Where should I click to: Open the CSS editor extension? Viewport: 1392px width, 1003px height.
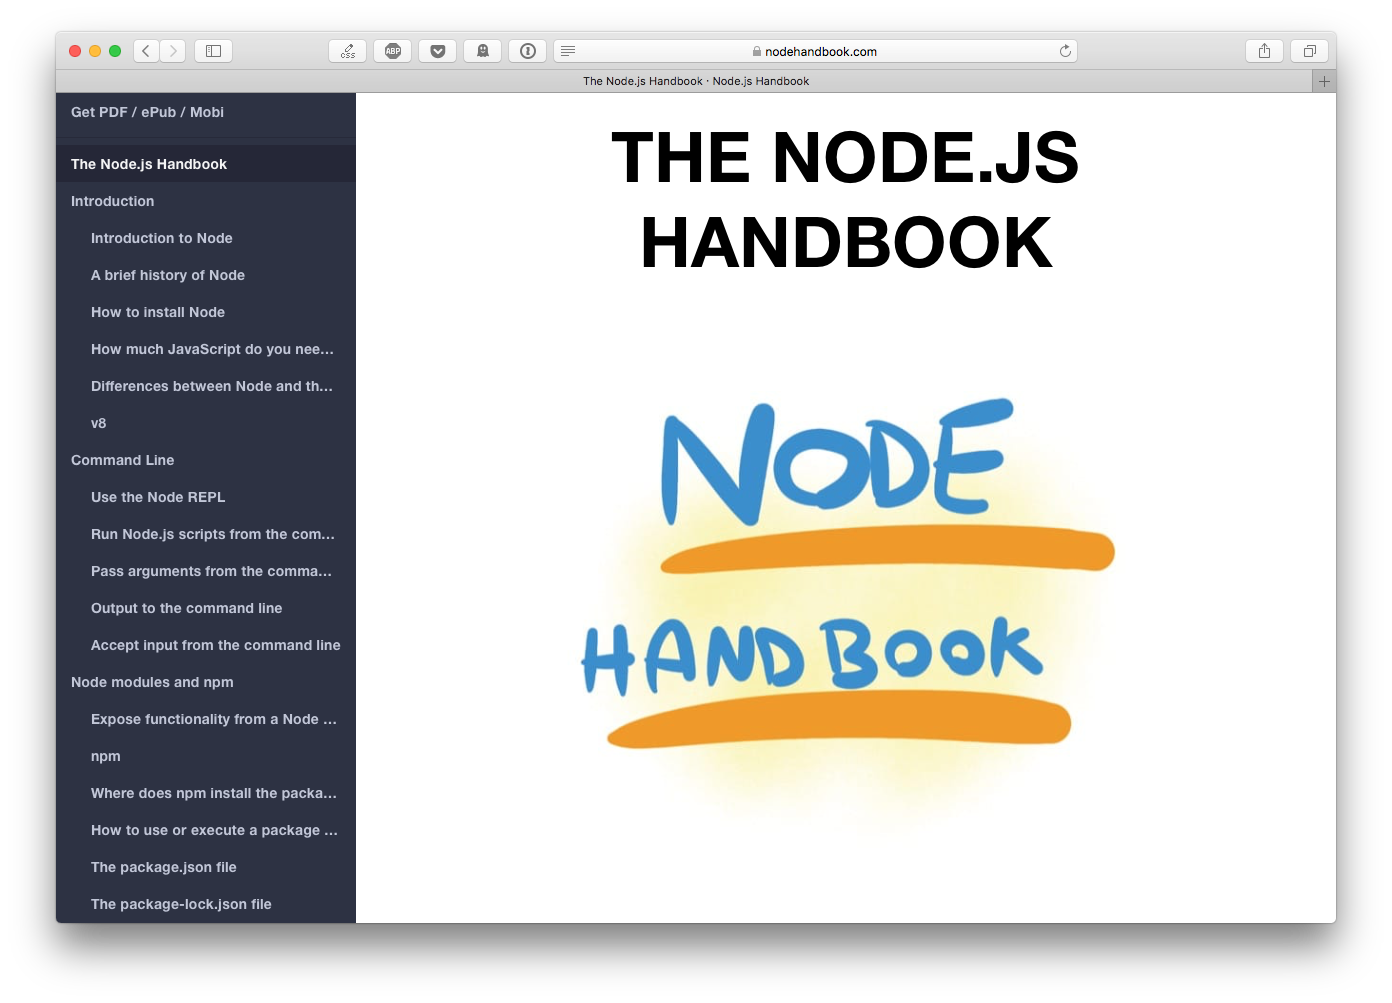click(347, 50)
